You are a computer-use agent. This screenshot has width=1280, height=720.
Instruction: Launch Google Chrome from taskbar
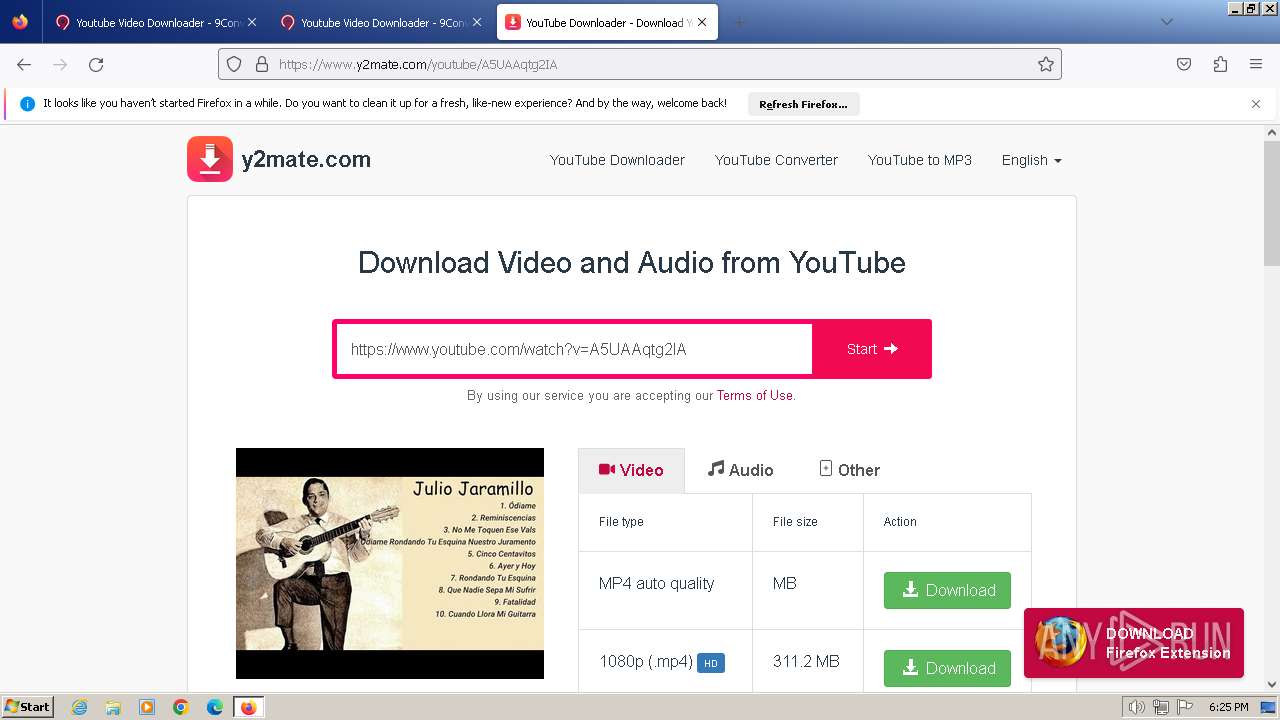(x=181, y=707)
